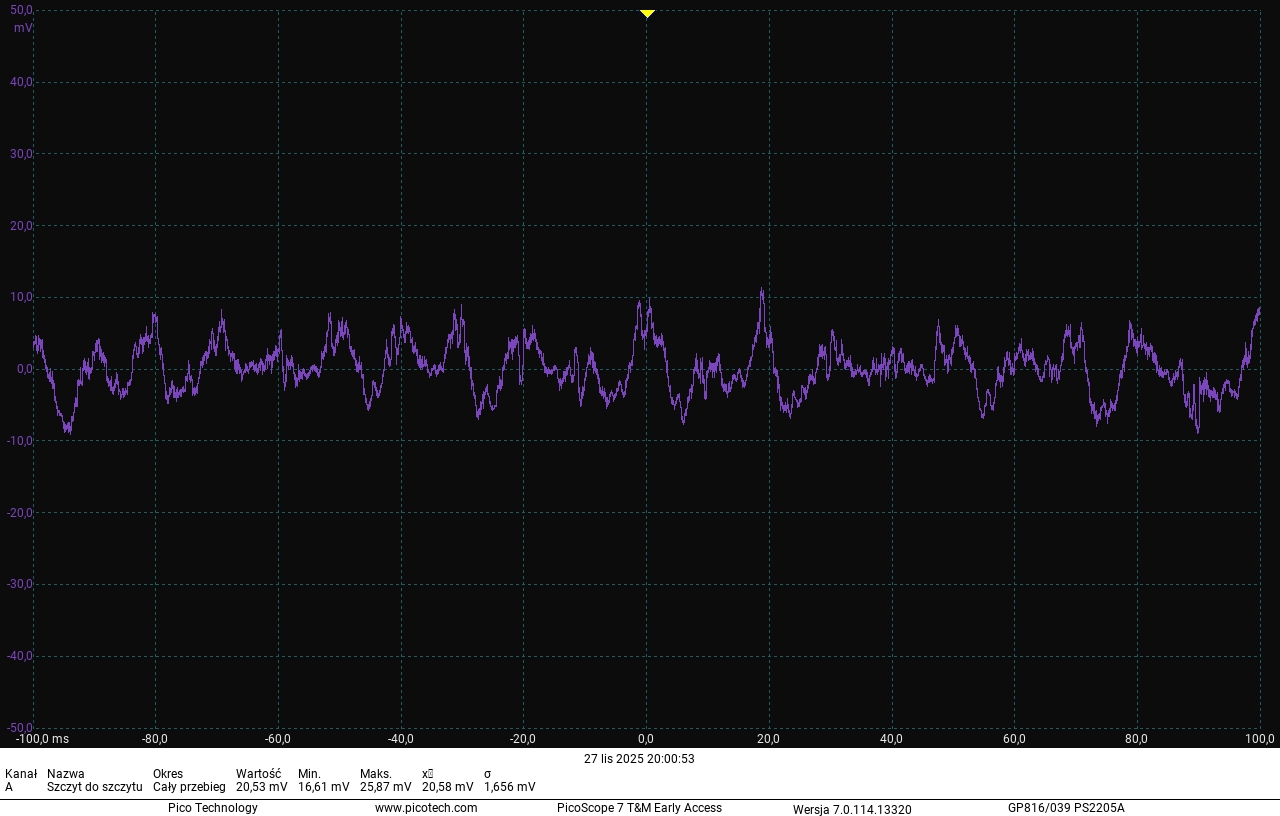Viewport: 1280px width, 816px height.
Task: Click the 'Okres' column header
Action: tap(168, 774)
